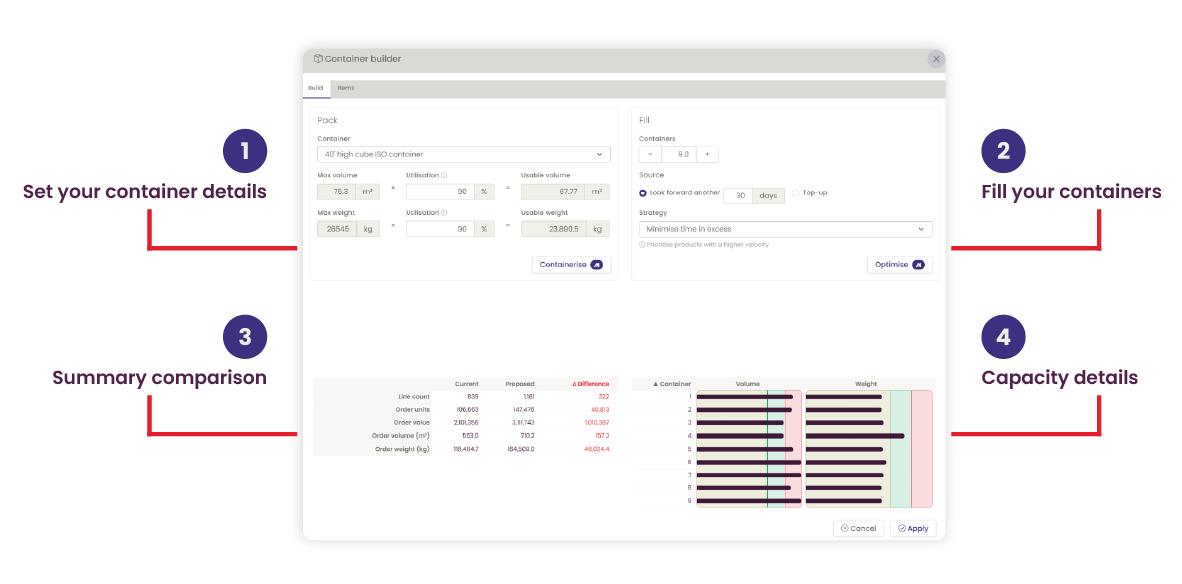Click numbered circle badge 1
This screenshot has width=1182, height=584.
(245, 151)
